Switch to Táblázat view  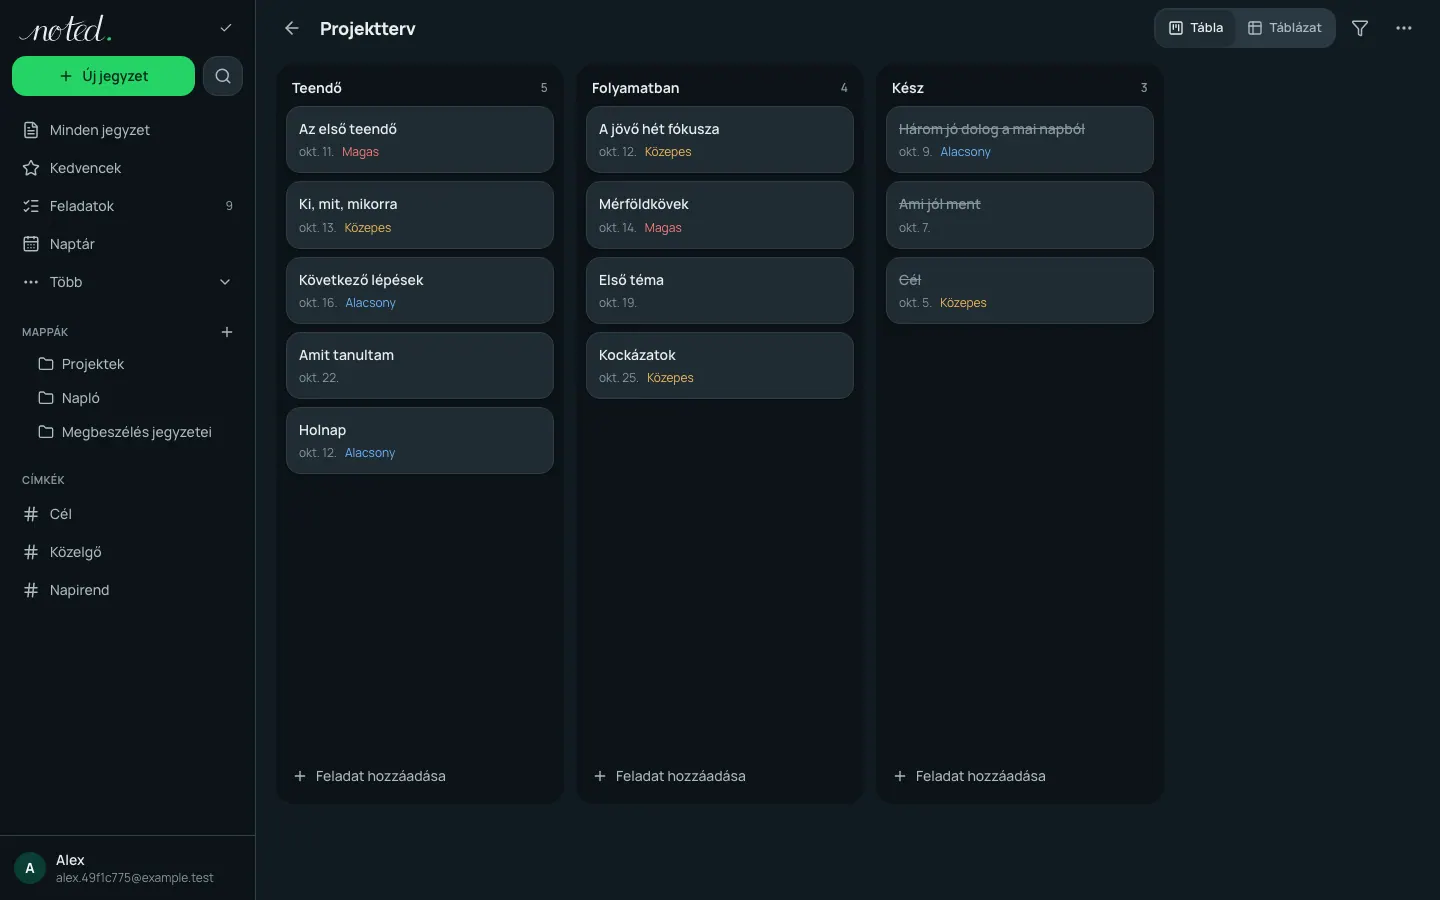tap(1285, 28)
